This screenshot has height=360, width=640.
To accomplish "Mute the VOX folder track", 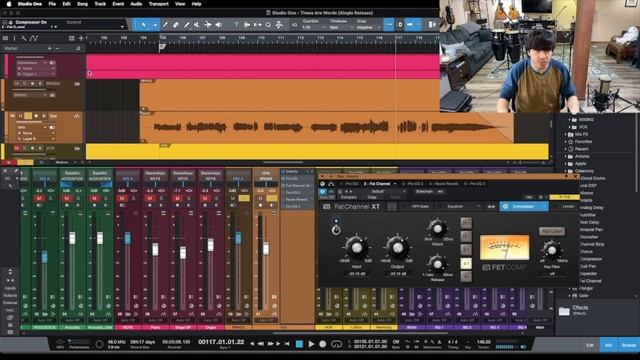I will tap(17, 148).
